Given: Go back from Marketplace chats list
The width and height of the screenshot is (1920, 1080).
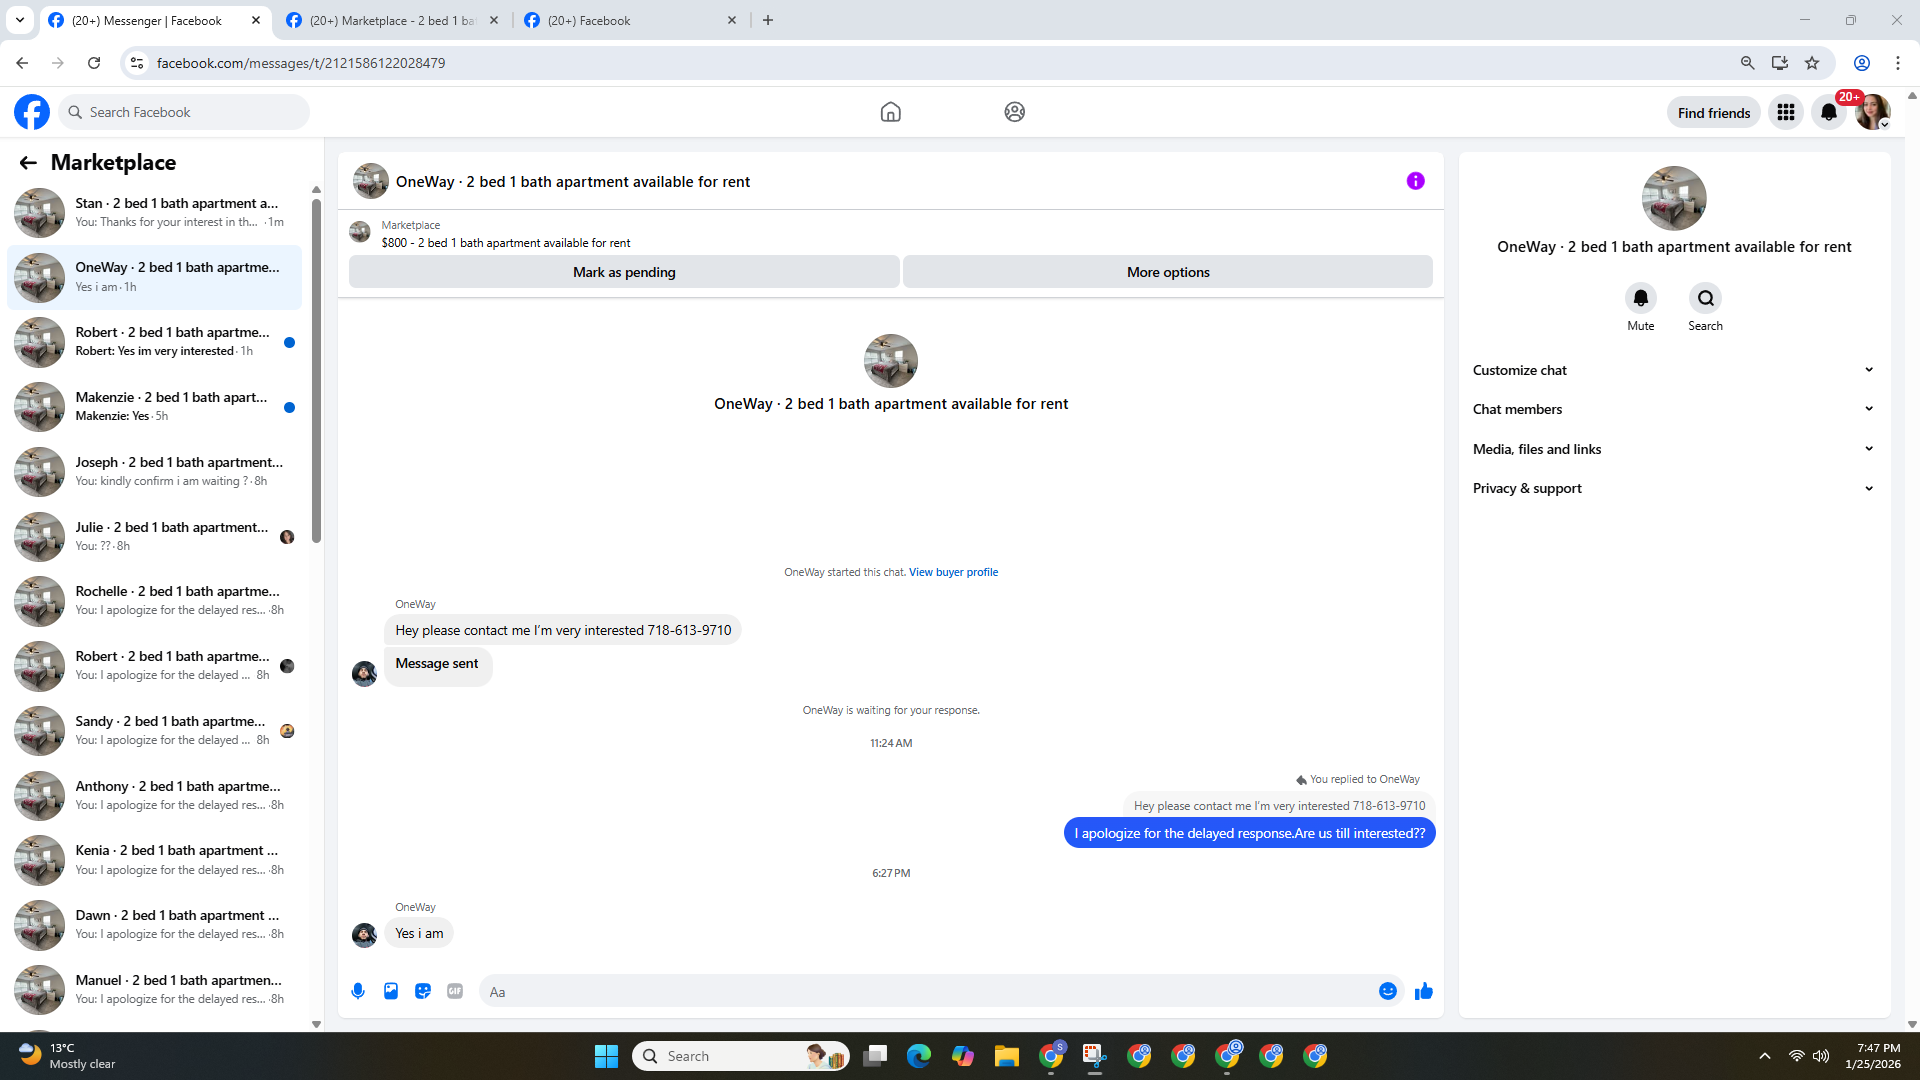Looking at the screenshot, I should [x=28, y=162].
